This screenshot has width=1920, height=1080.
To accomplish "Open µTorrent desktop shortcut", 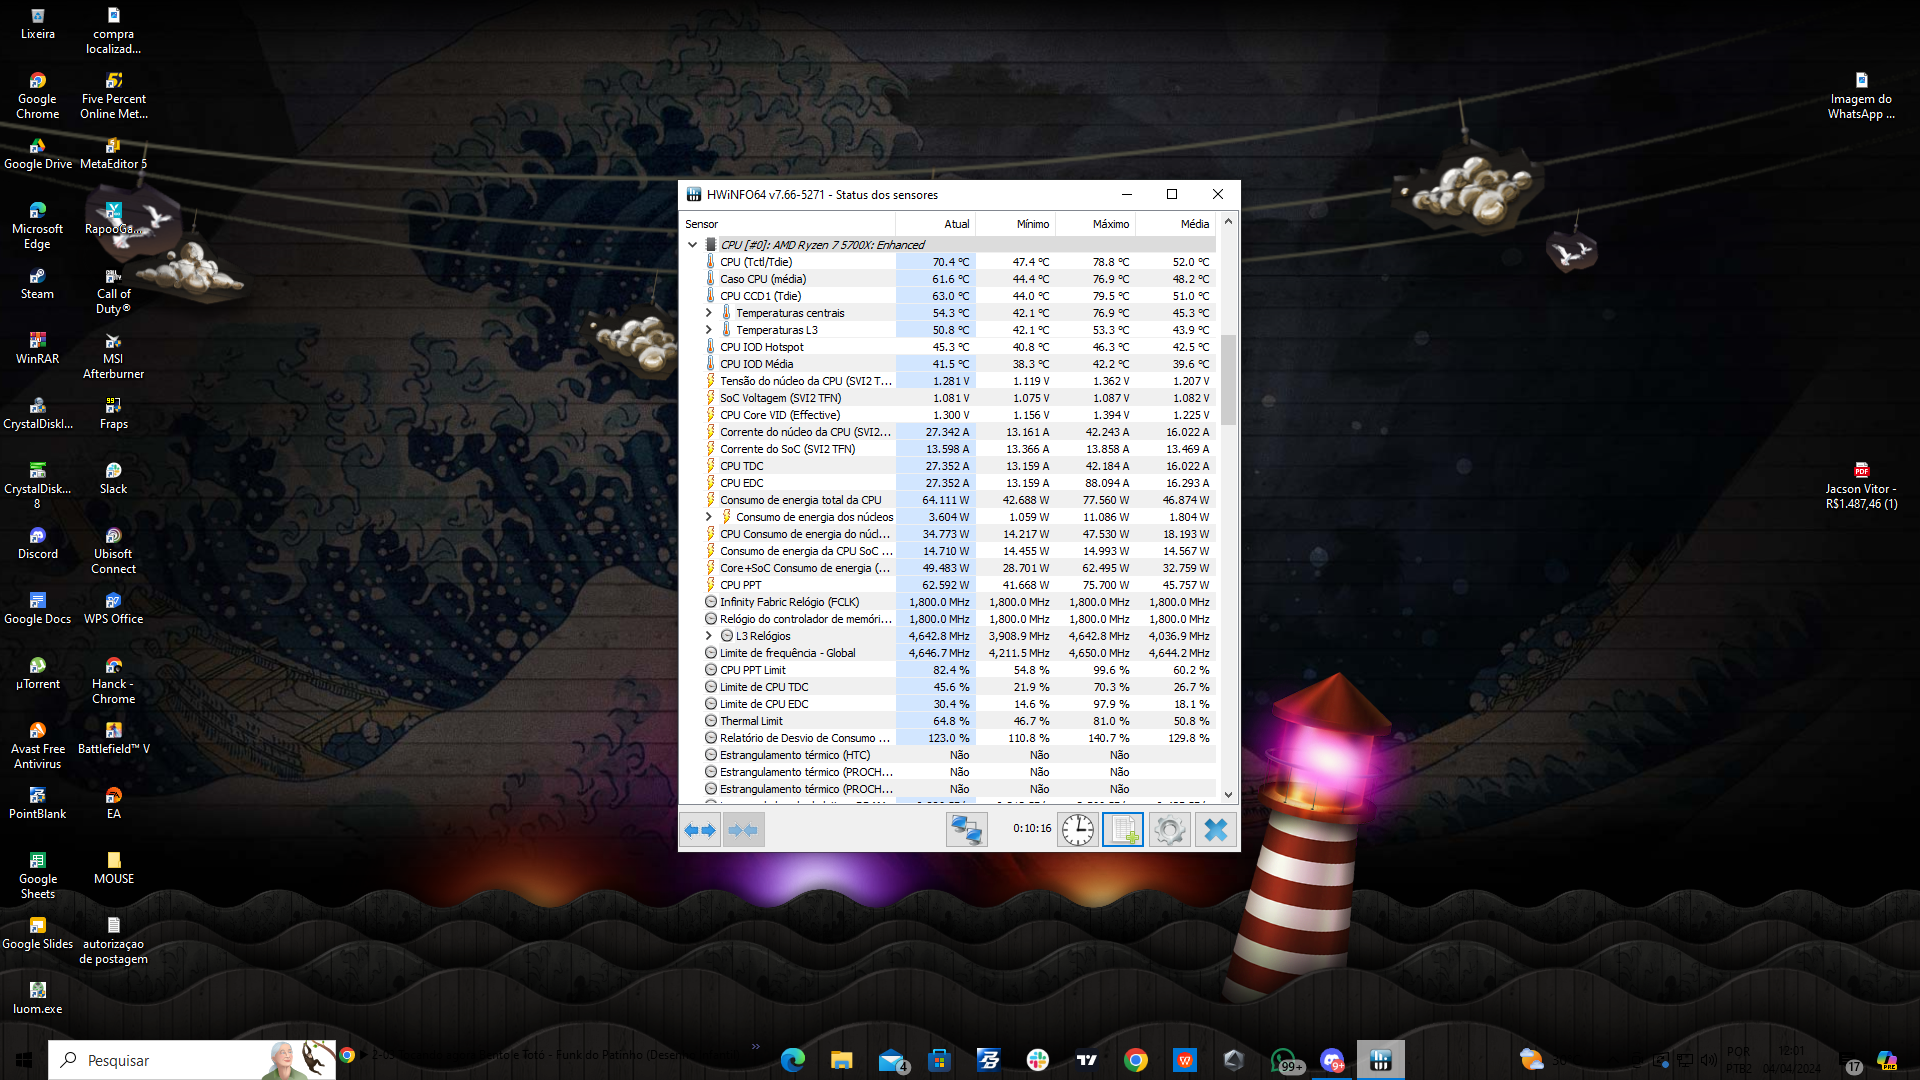I will pyautogui.click(x=38, y=674).
